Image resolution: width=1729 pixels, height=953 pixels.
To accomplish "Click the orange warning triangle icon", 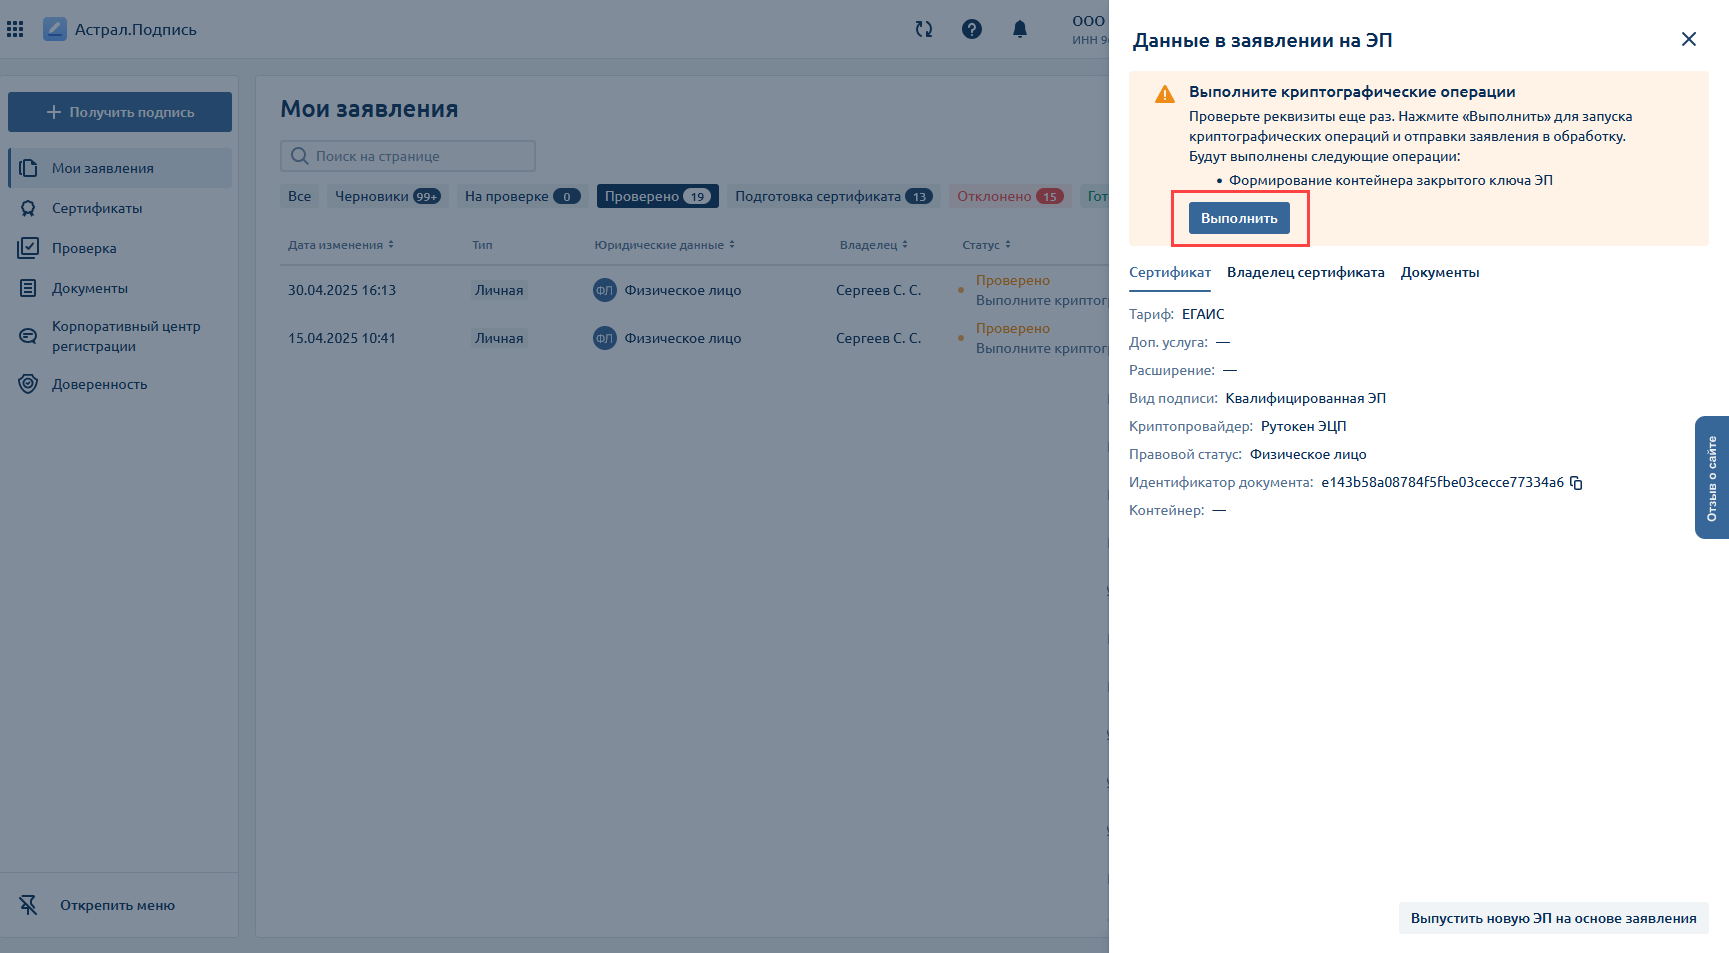I will click(1165, 94).
